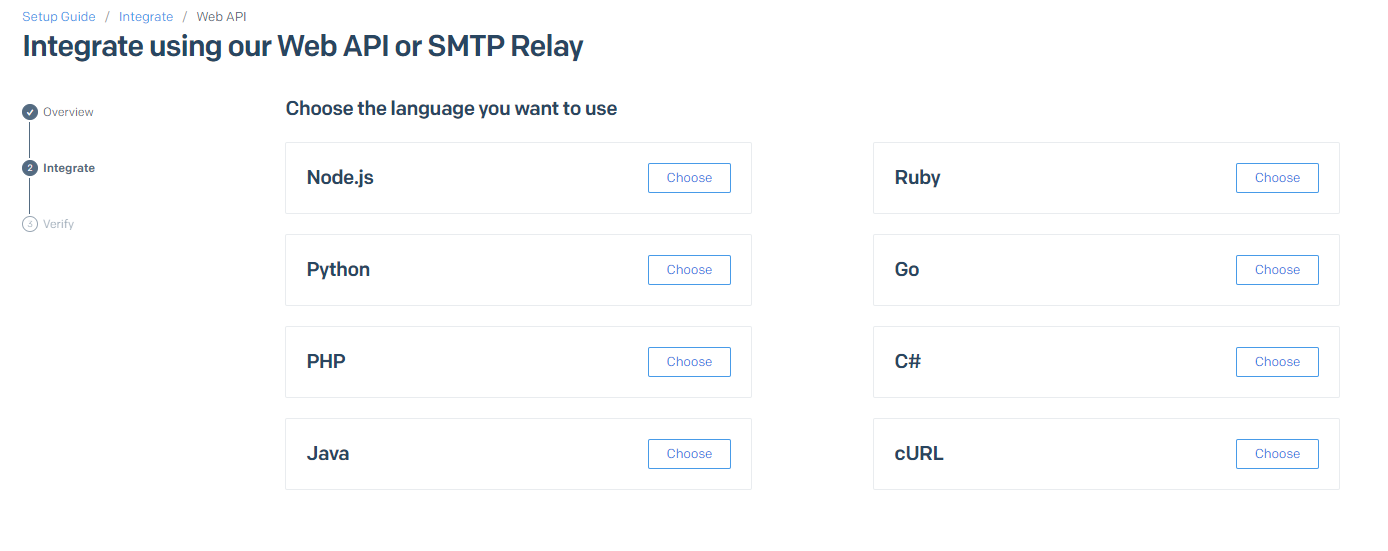Choose Go as the language

click(1277, 270)
